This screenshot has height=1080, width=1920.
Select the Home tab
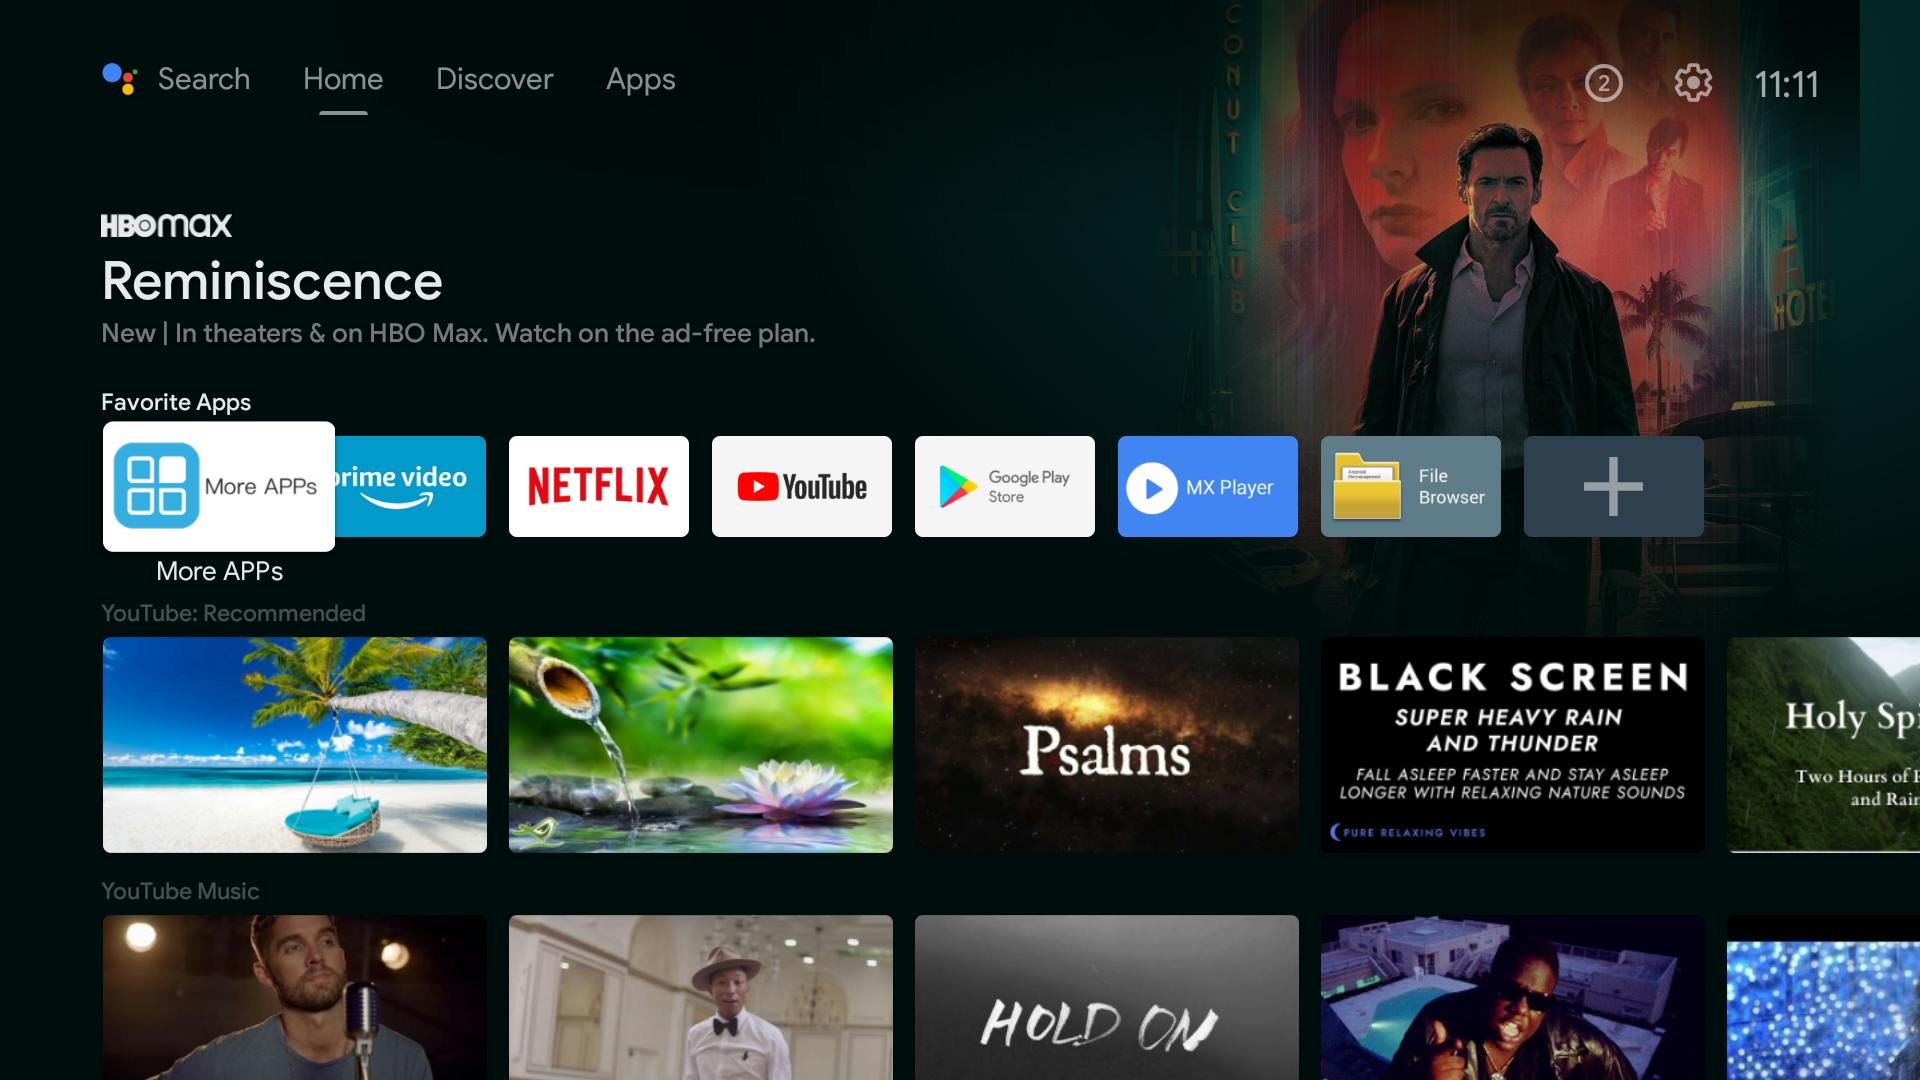[343, 79]
